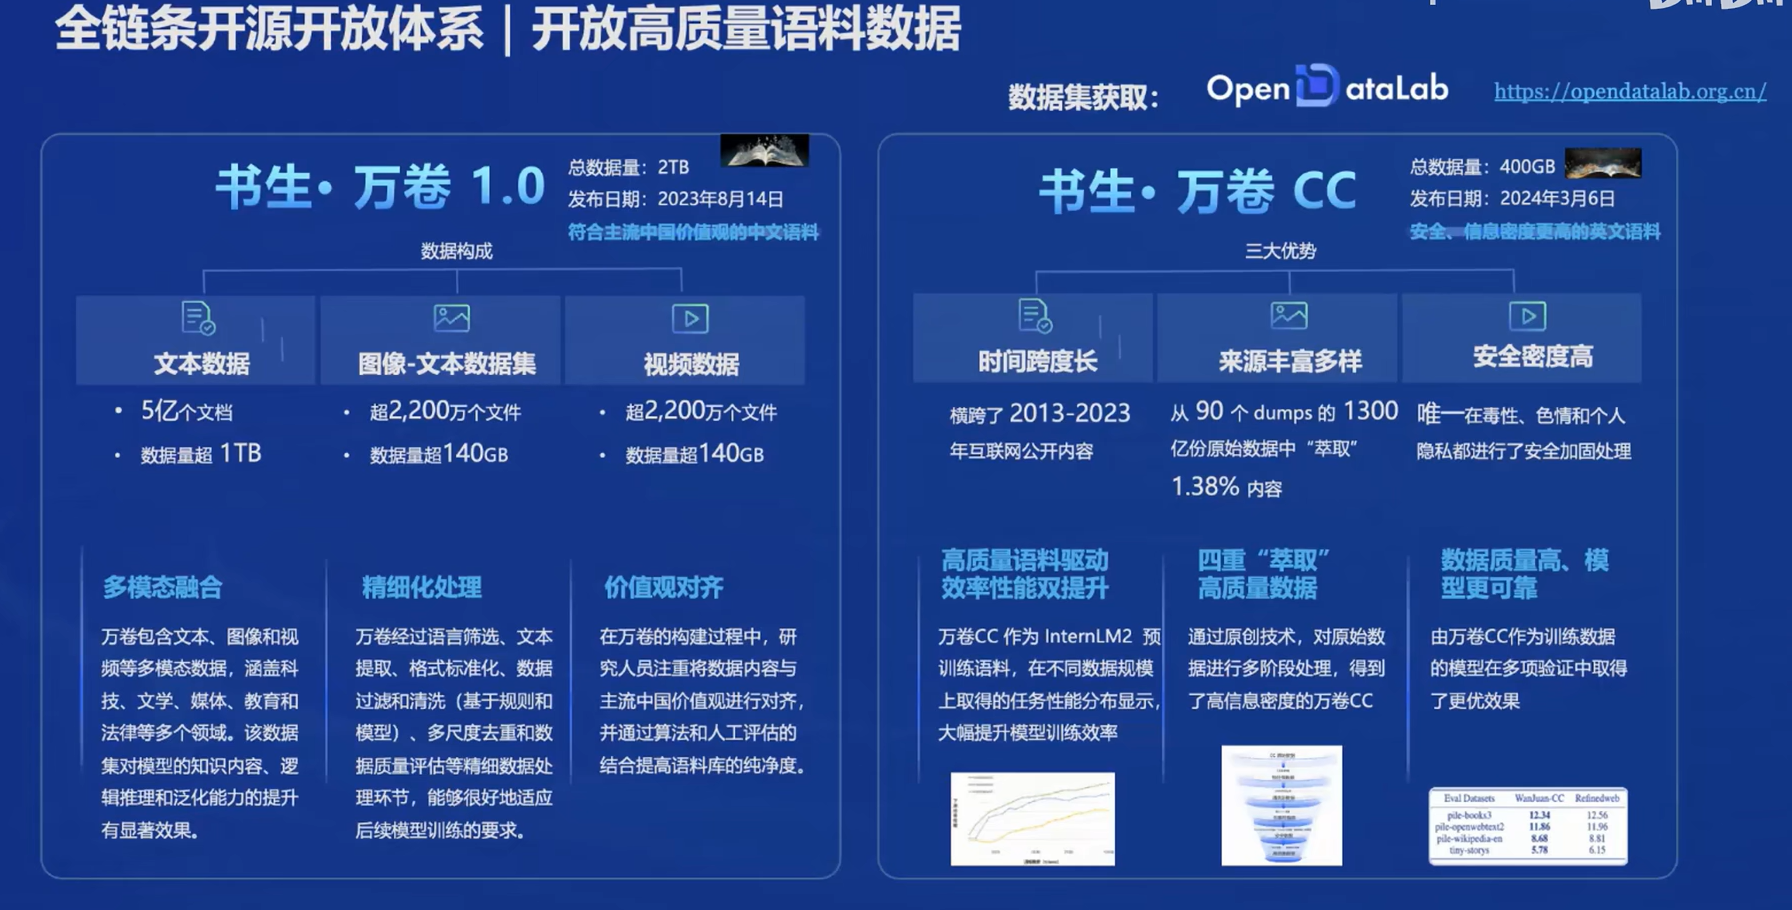Viewport: 1792px width, 910px height.
Task: Click the 数据质量高、模型更可靠 heading
Action: tap(1524, 574)
